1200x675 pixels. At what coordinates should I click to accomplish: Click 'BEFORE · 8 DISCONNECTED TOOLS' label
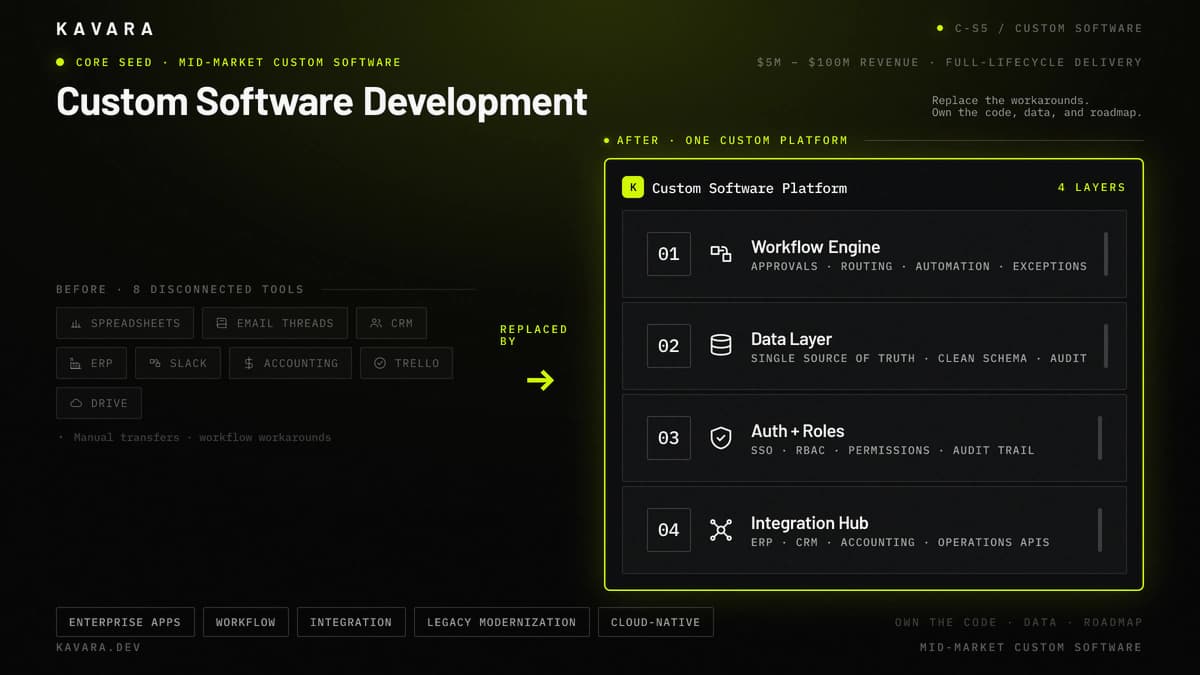coord(180,289)
